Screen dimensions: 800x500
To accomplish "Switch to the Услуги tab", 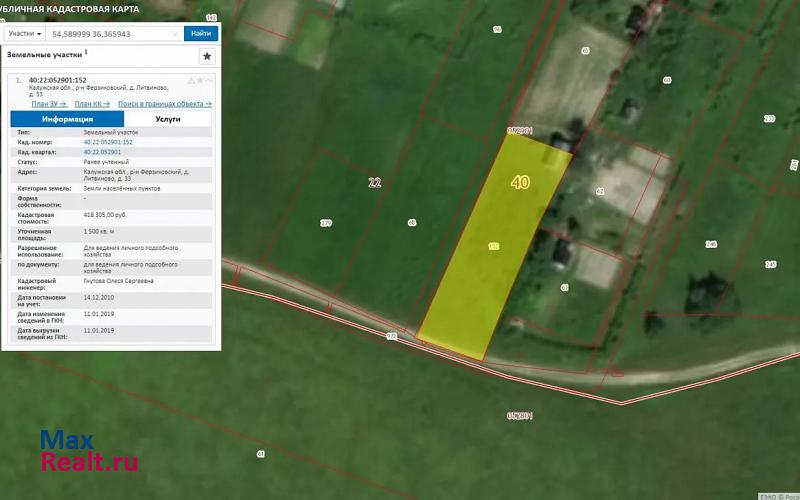I will [x=167, y=118].
